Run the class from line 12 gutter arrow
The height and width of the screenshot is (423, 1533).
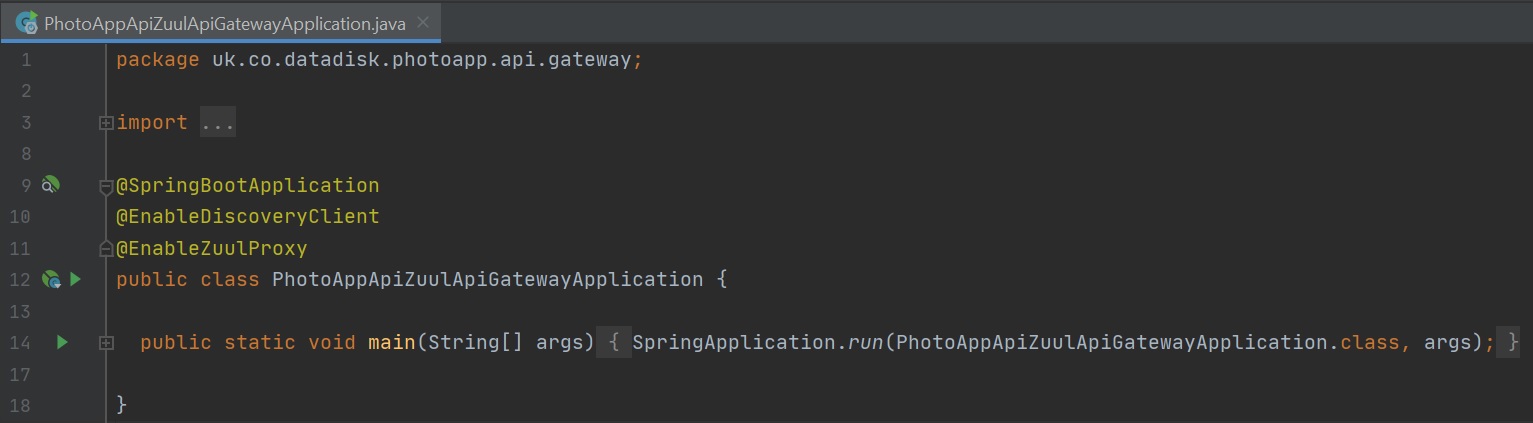coord(75,279)
